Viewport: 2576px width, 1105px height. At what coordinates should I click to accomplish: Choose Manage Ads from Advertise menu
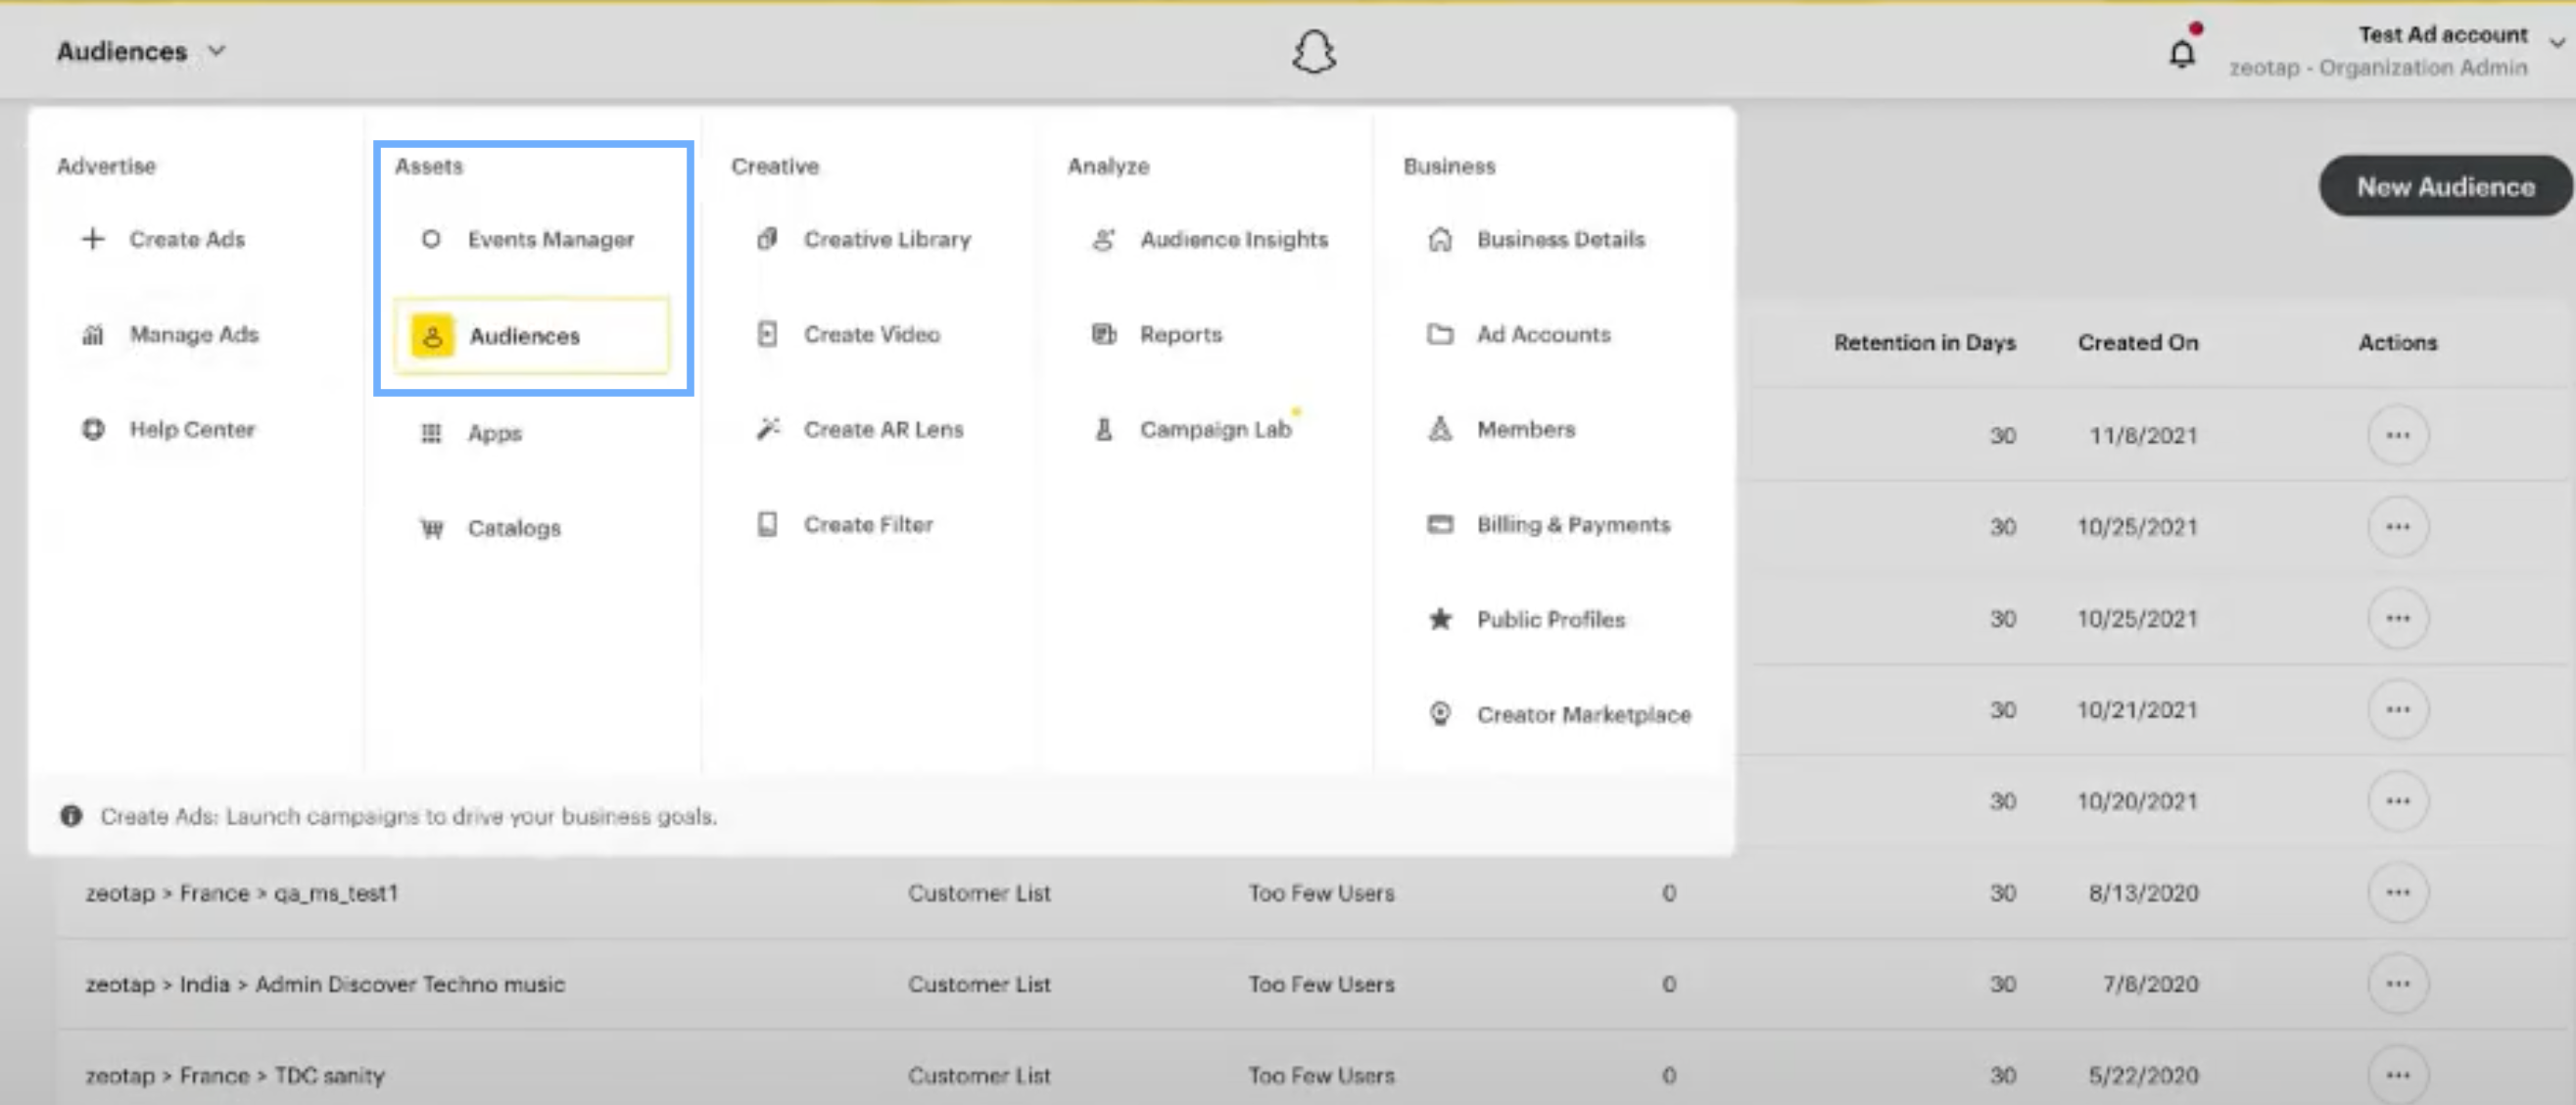pos(193,334)
